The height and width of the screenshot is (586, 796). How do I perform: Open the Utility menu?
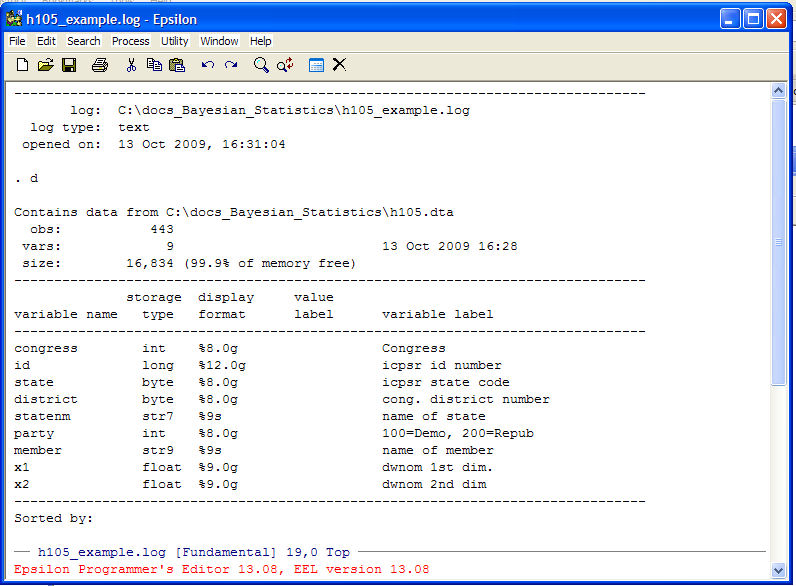click(x=174, y=41)
